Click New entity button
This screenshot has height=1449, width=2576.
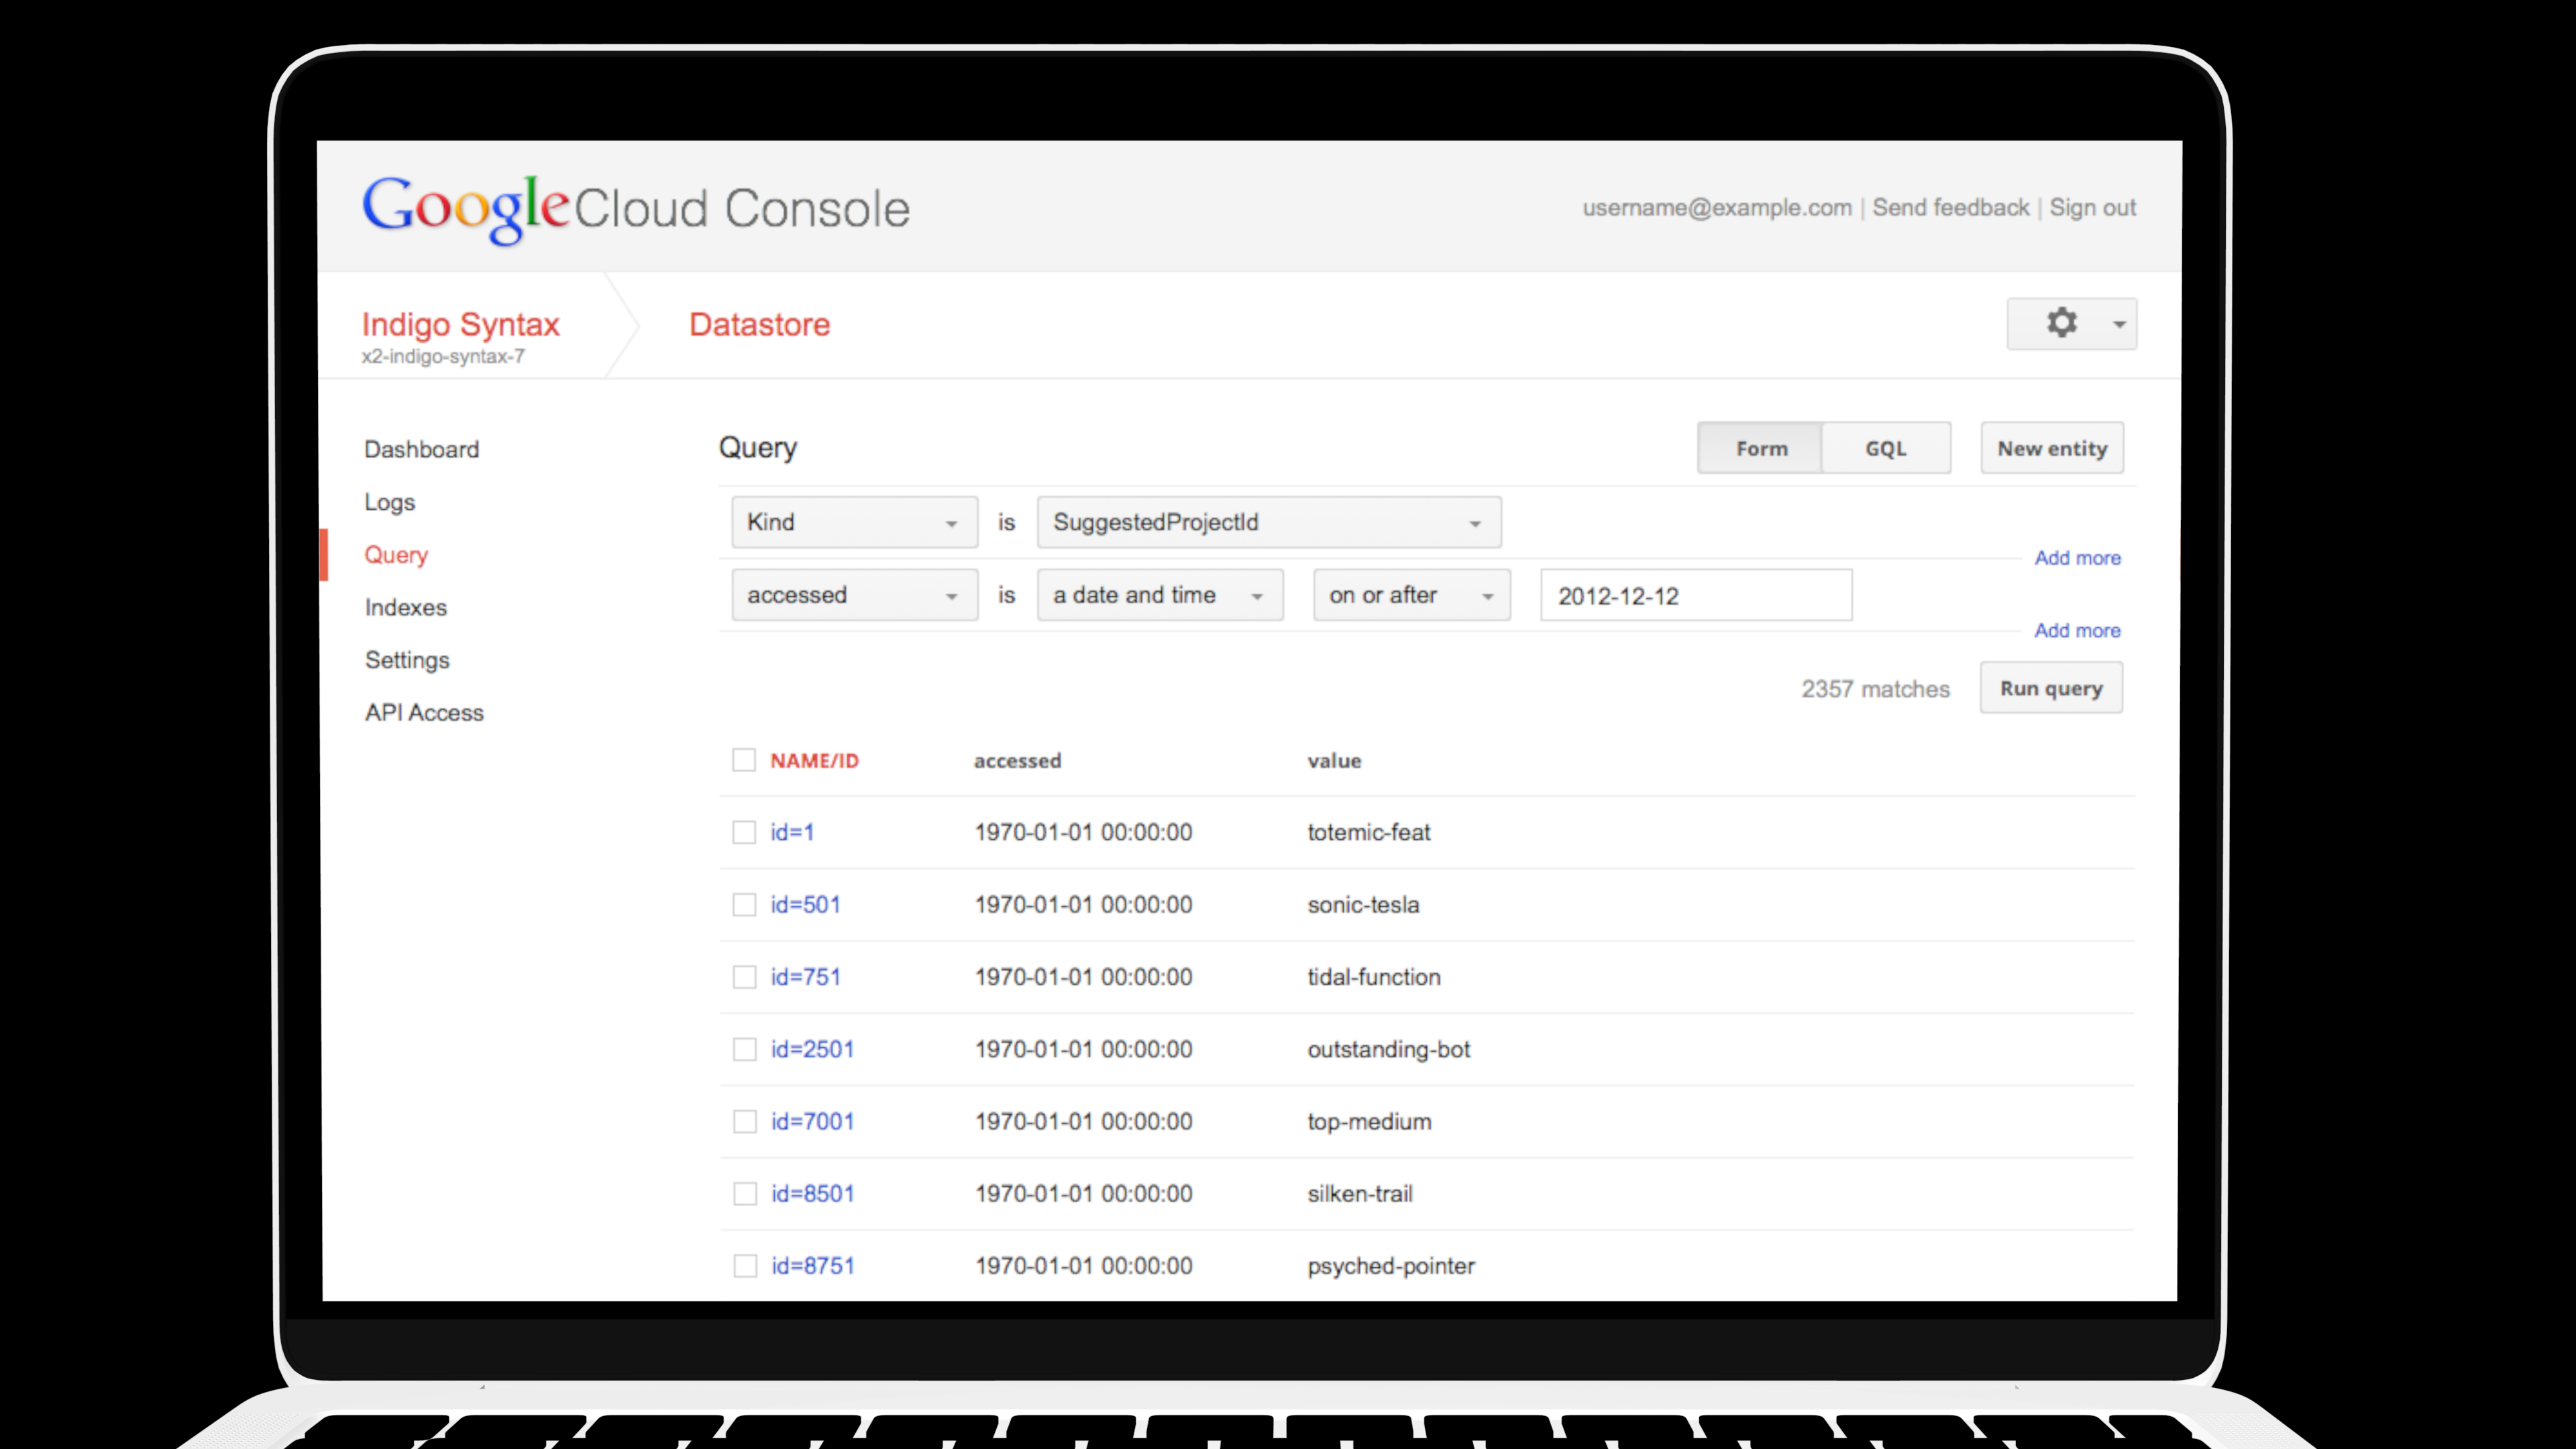tap(2051, 447)
